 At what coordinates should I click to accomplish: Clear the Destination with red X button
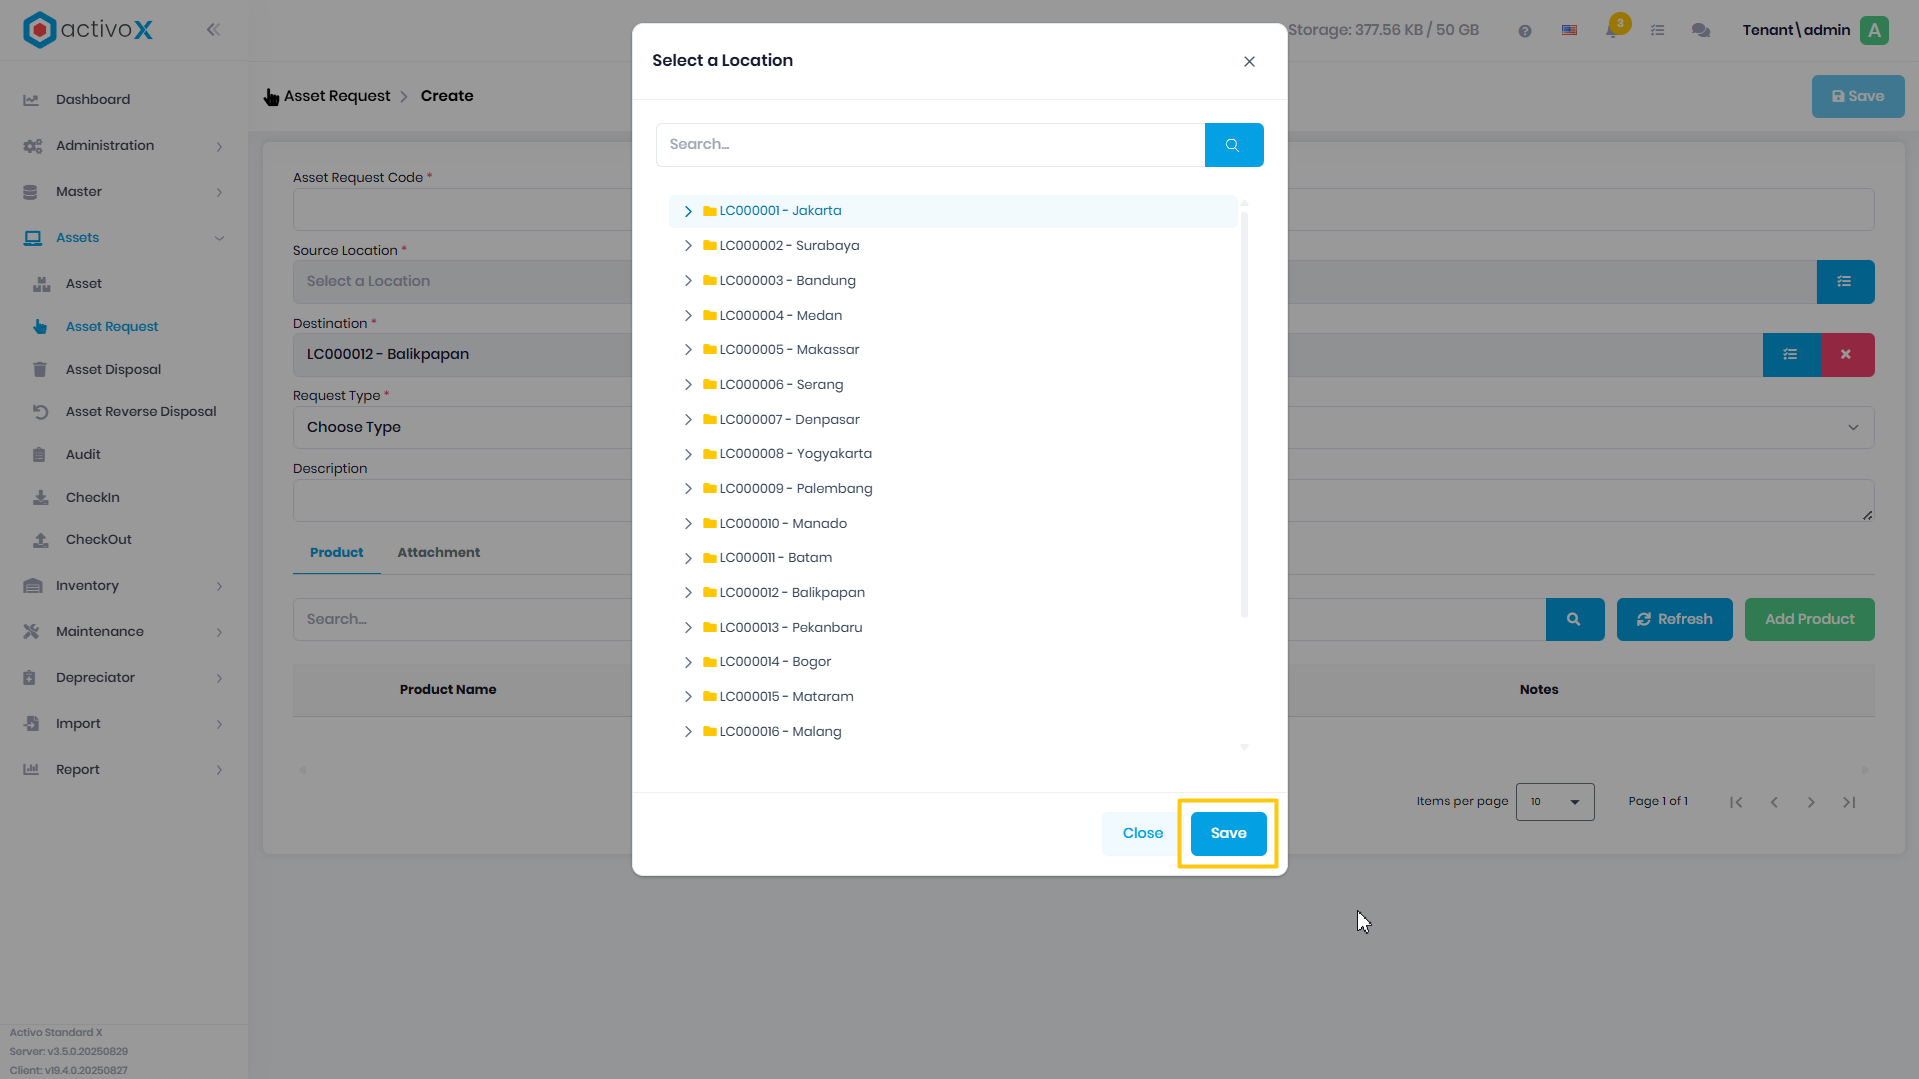click(1847, 355)
